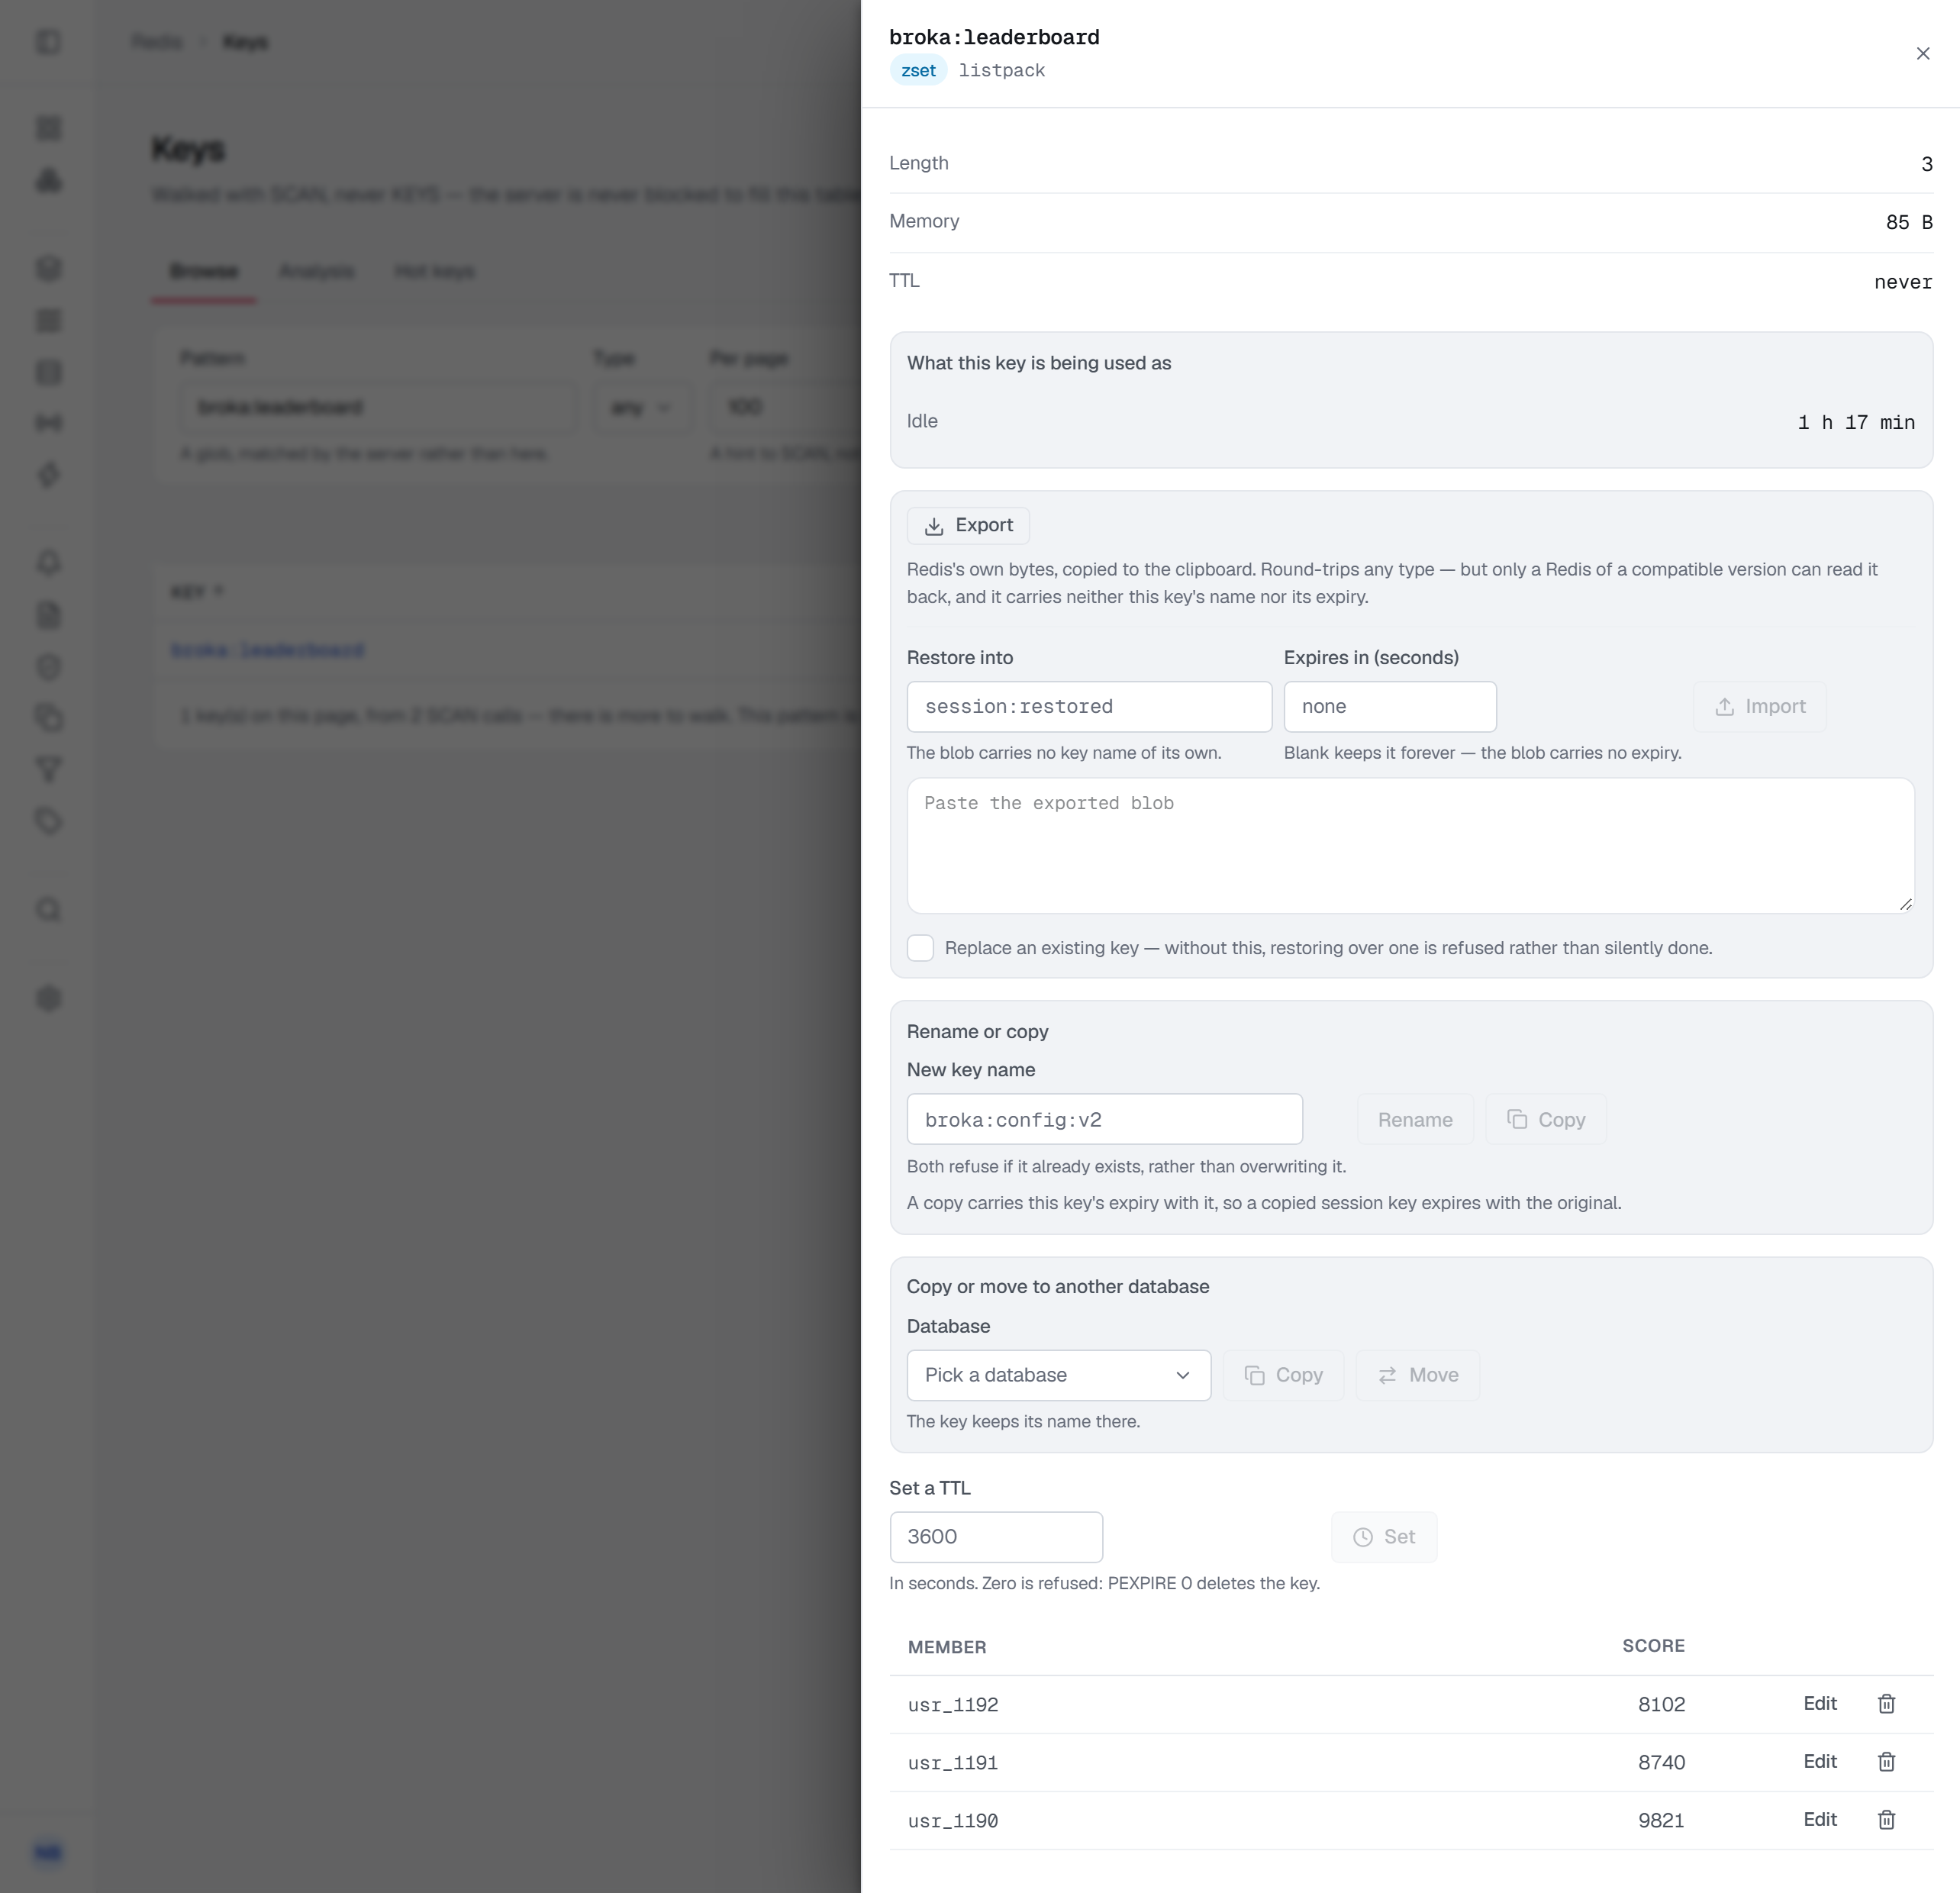Close the broka:leaderboard detail panel
This screenshot has height=1893, width=1960.
(x=1922, y=53)
